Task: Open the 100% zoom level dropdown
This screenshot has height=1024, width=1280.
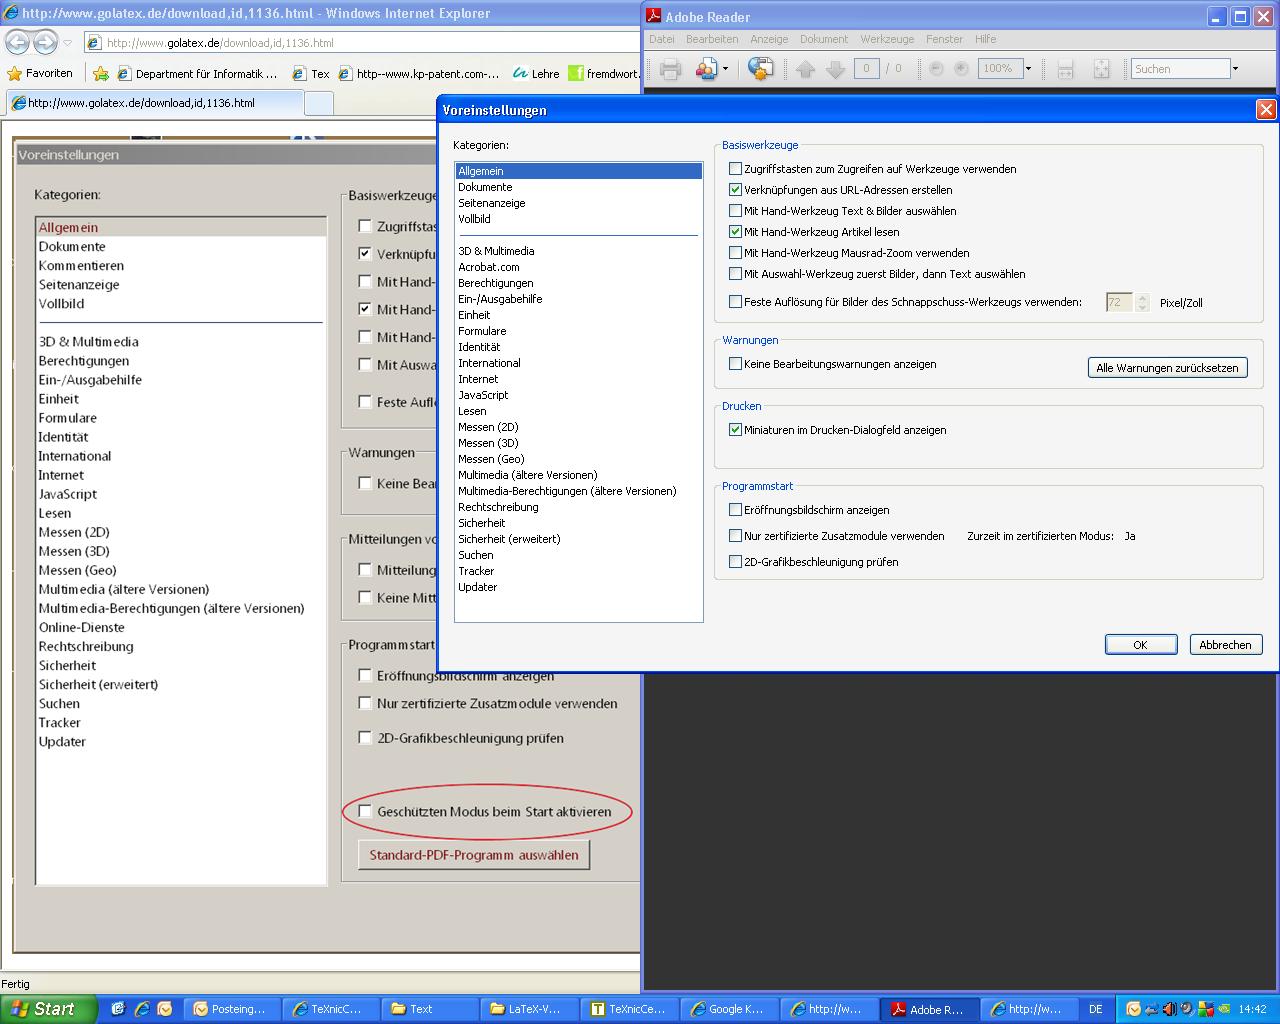Action: point(1027,69)
